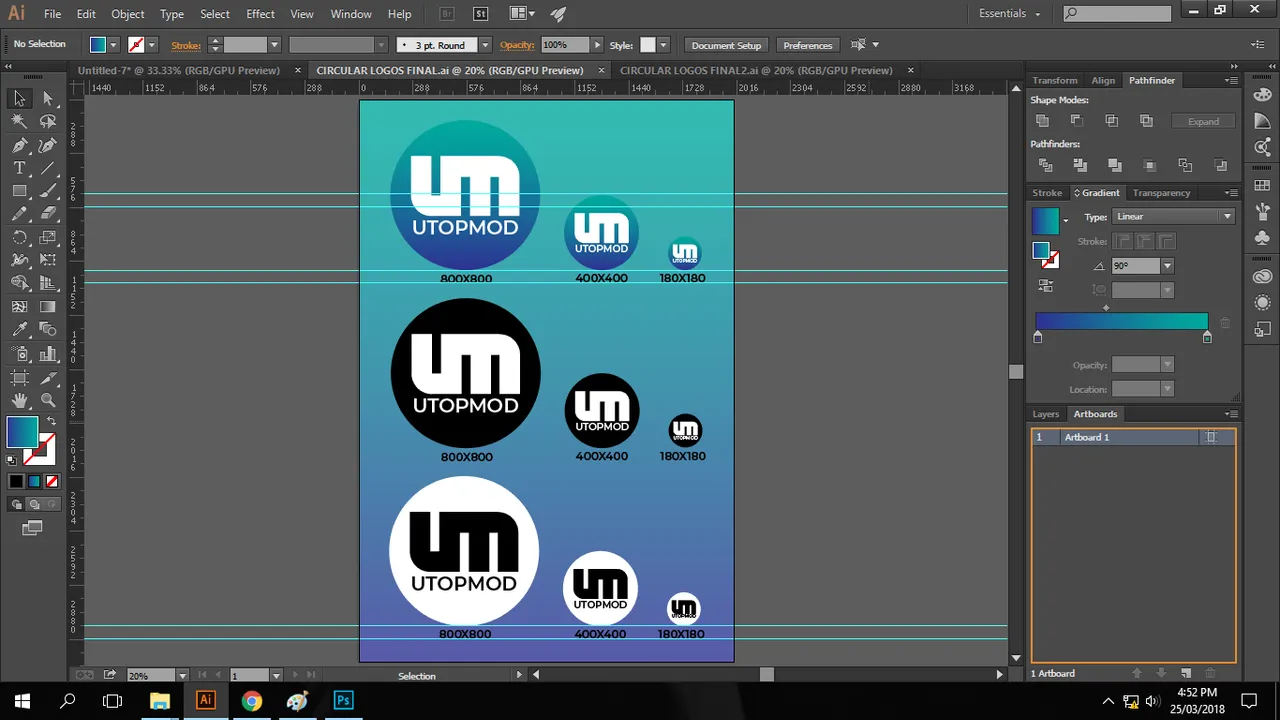Open the 3 pt. Round brush dropdown
The image size is (1280, 720).
tap(485, 45)
